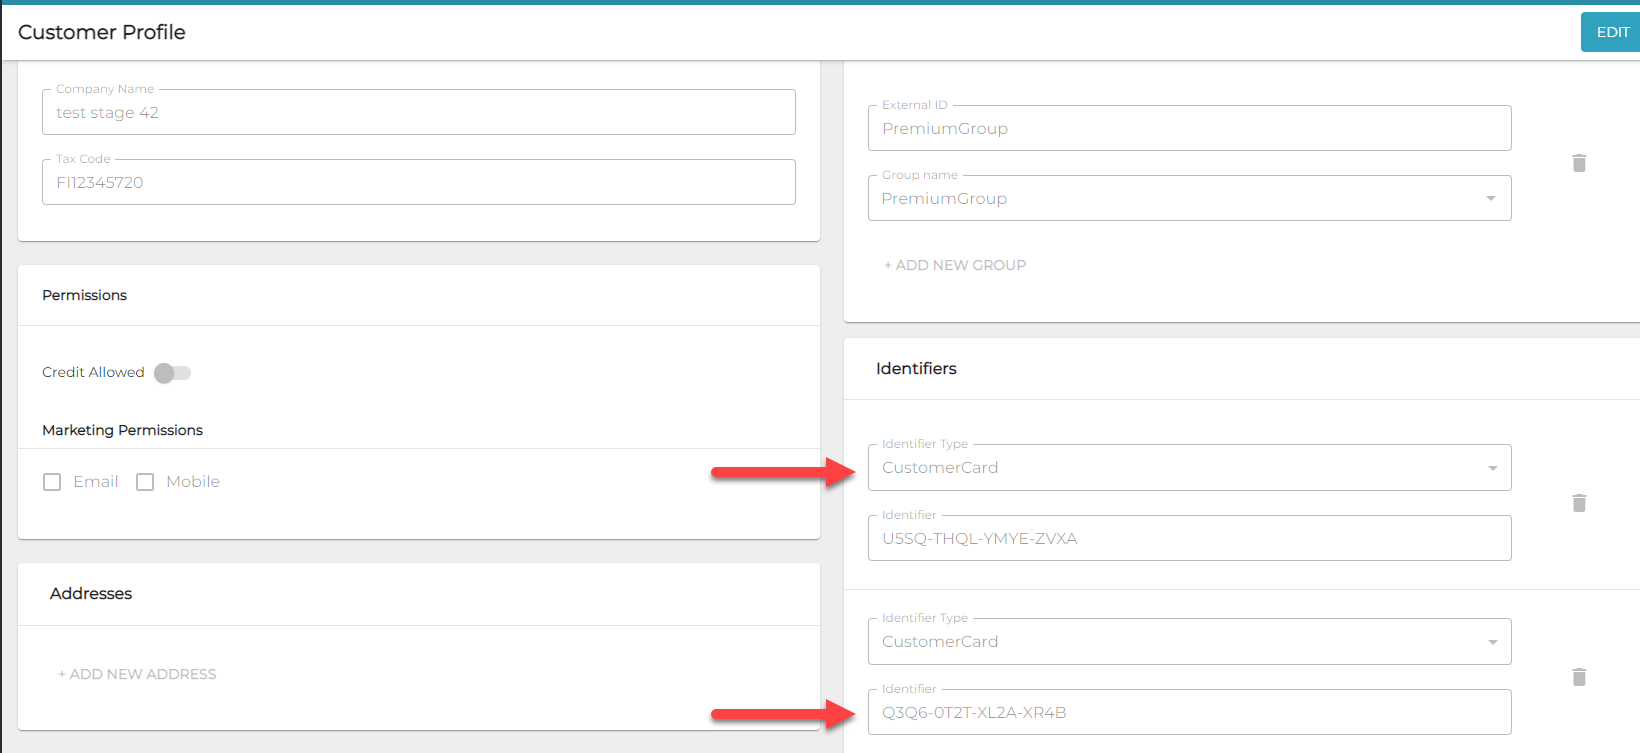
Task: Delete the Q3Q6-0T2T-XL2A-XR4B identifier entry
Action: pos(1579,677)
